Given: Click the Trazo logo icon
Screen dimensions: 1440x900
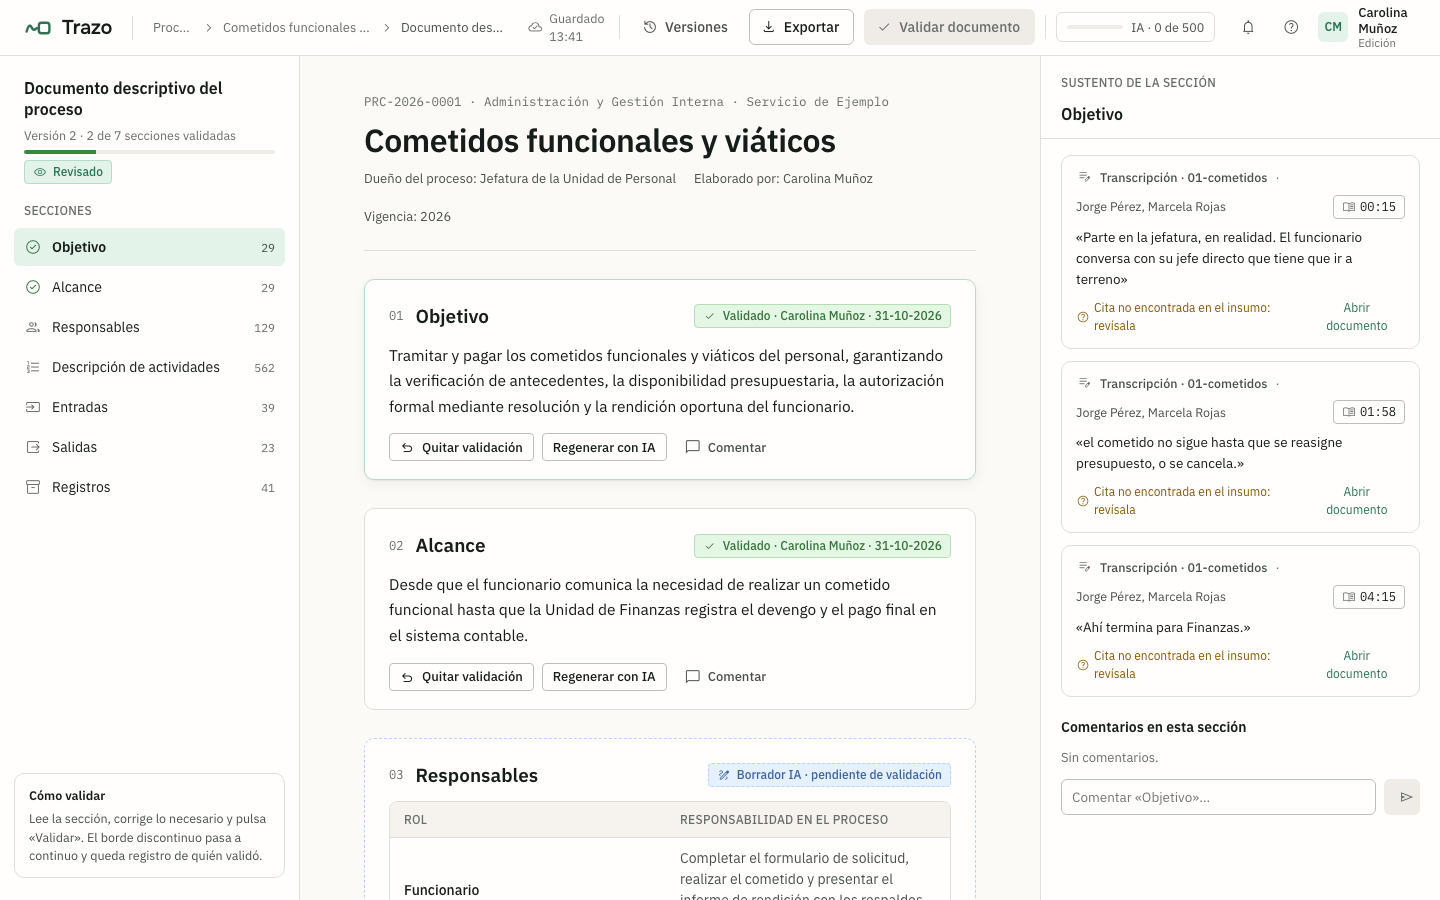Looking at the screenshot, I should point(38,27).
